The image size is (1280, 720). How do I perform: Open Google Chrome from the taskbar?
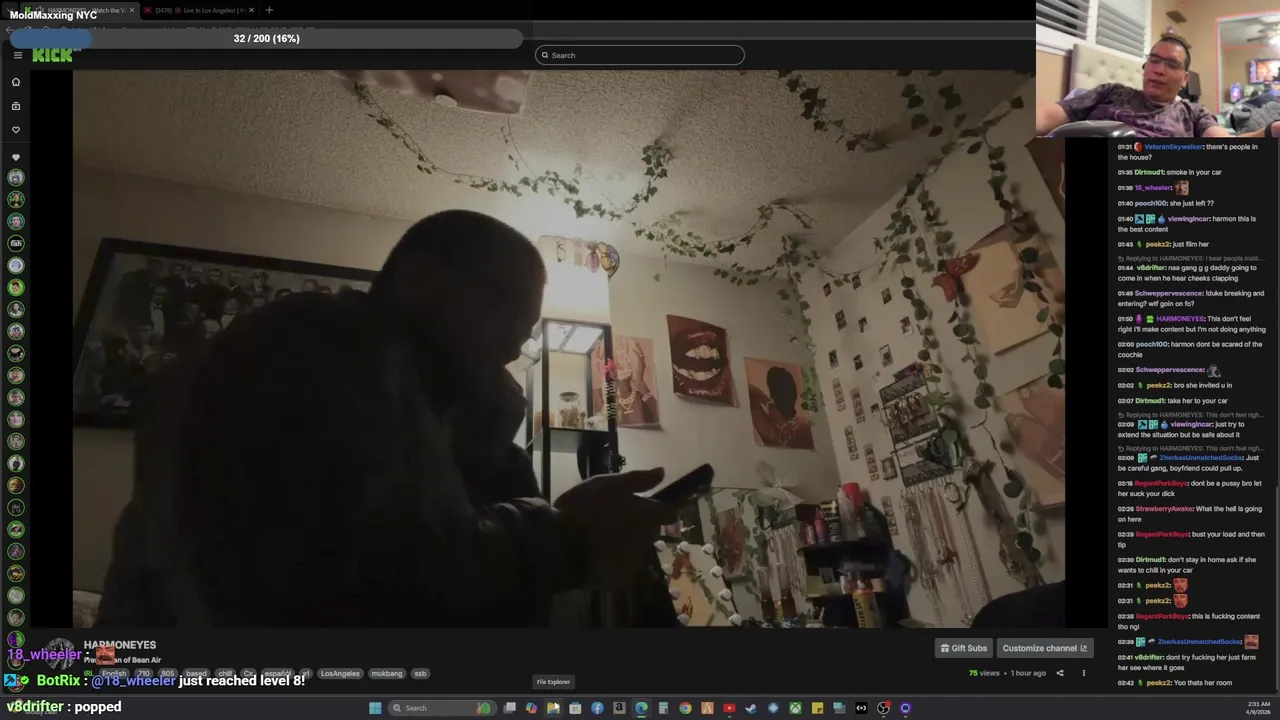point(685,708)
